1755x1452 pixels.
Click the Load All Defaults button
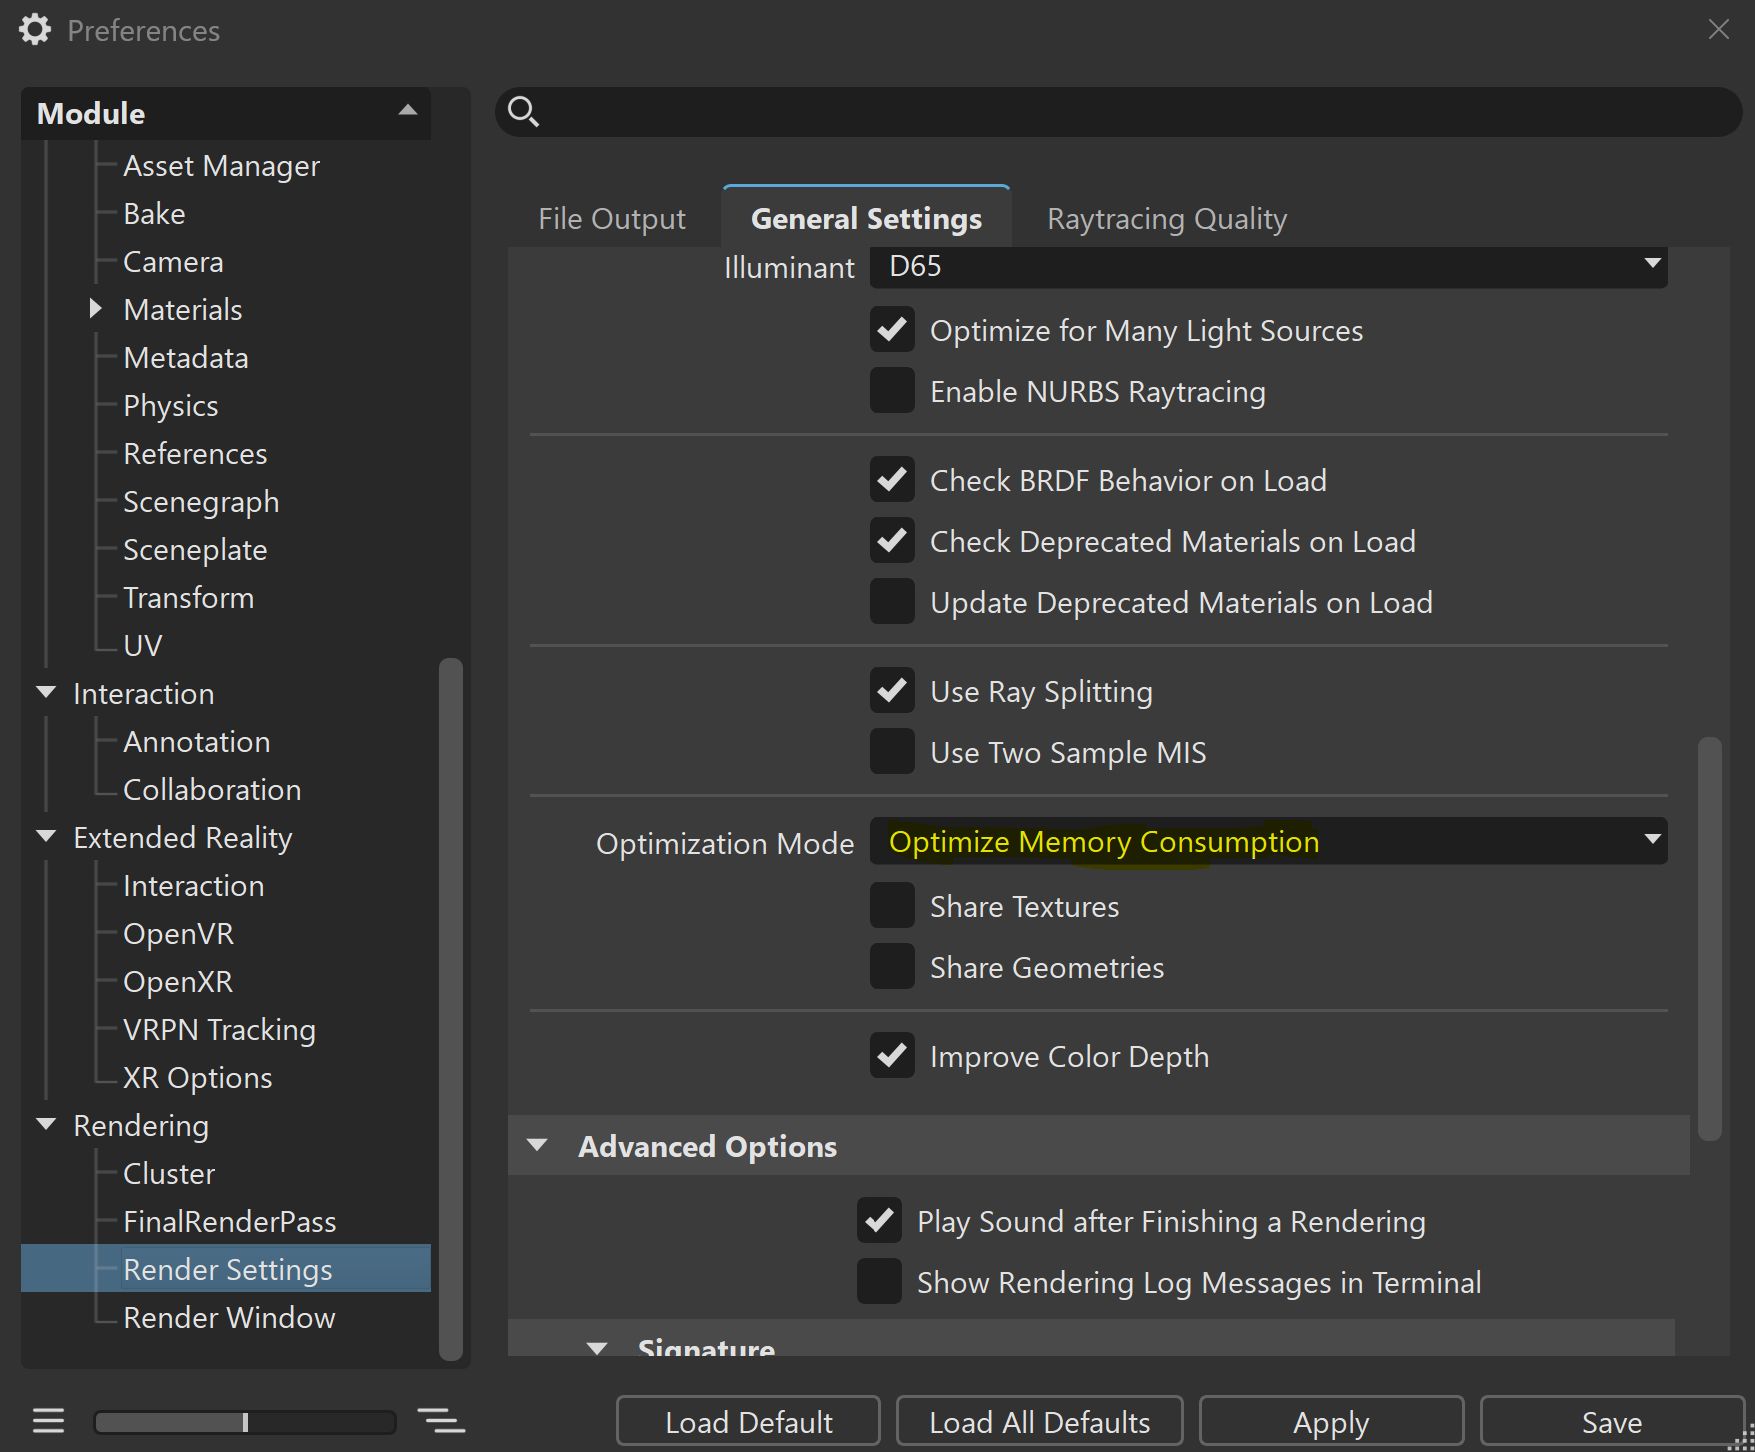tap(1040, 1422)
